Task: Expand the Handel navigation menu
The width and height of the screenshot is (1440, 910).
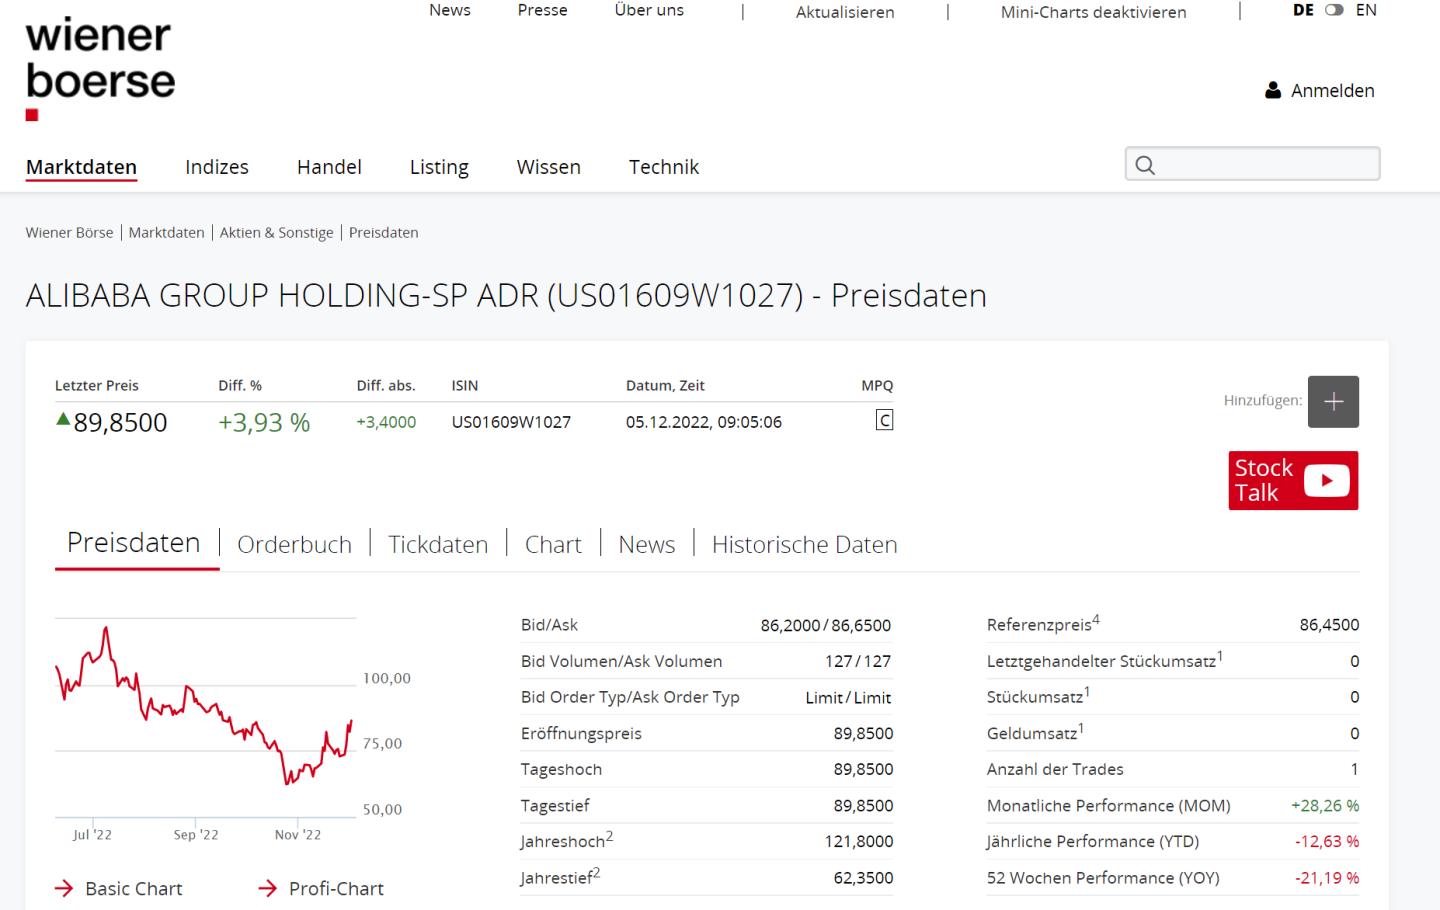Action: click(329, 167)
